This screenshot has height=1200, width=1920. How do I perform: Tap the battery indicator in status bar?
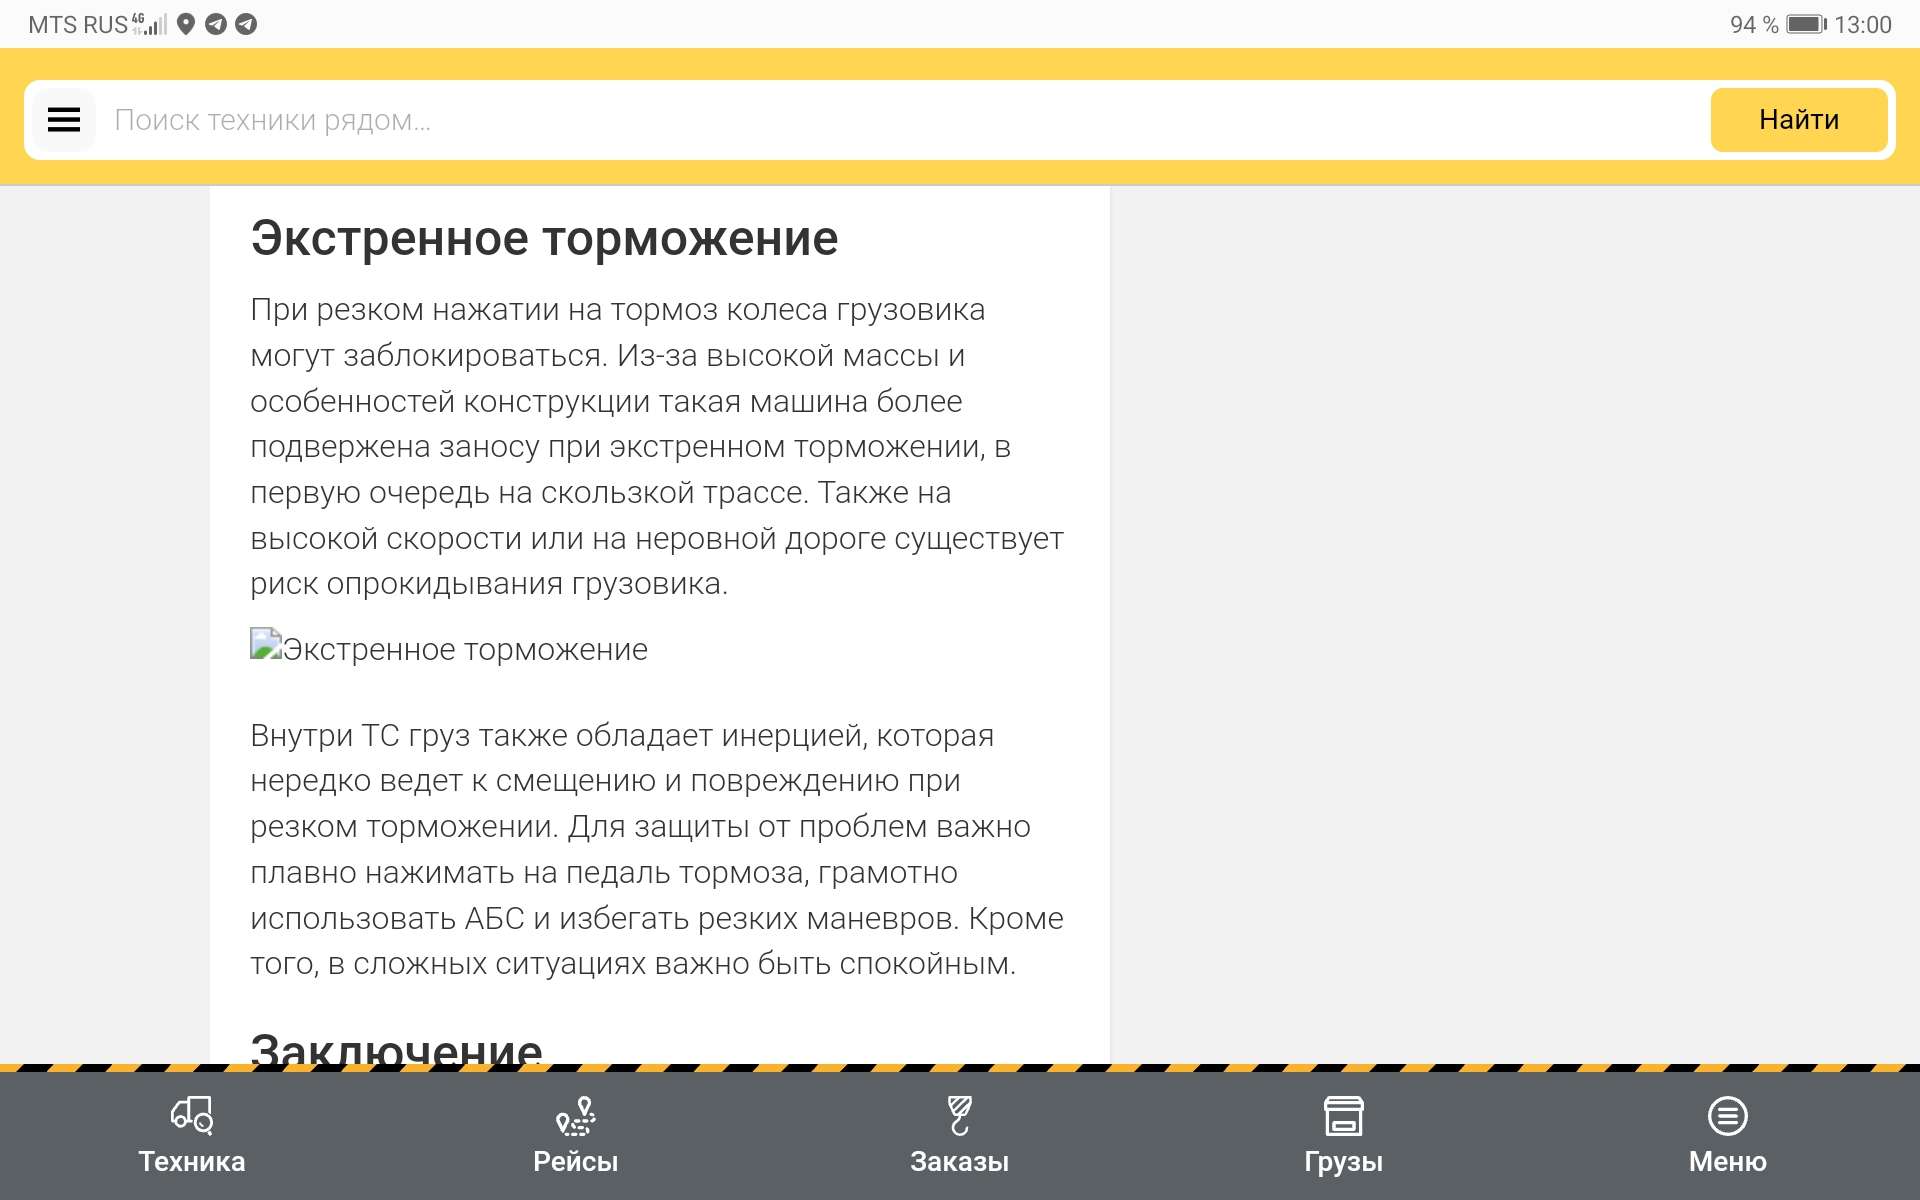(x=1806, y=24)
